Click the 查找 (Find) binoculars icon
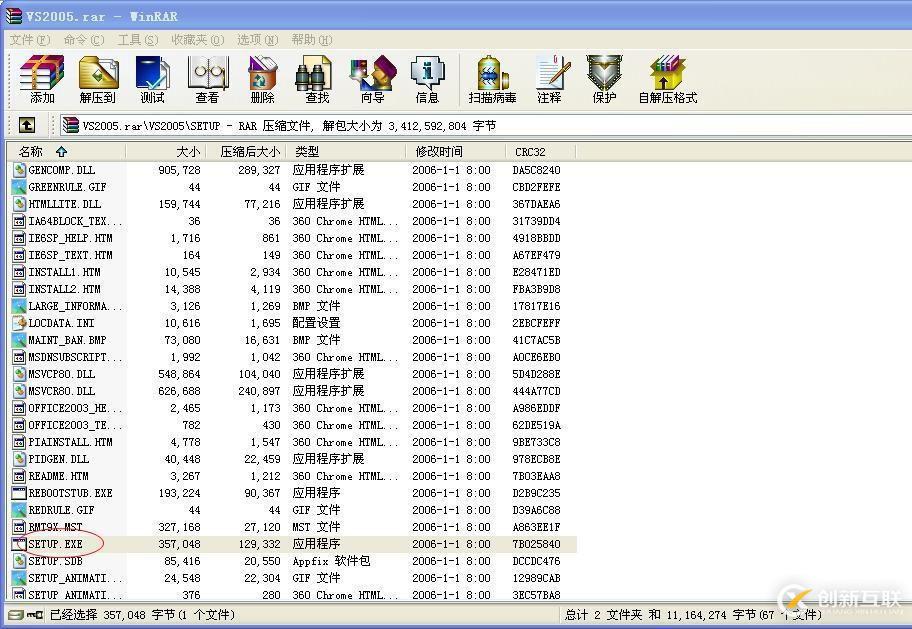Viewport: 912px width, 629px height. 316,73
